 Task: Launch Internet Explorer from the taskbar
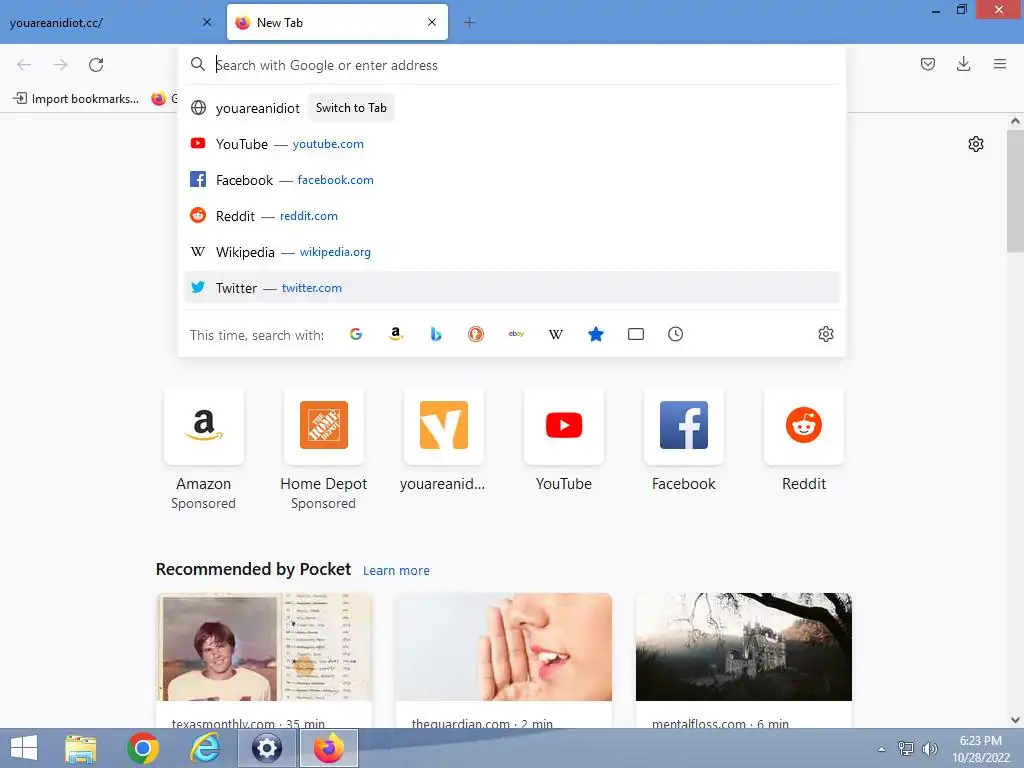205,748
